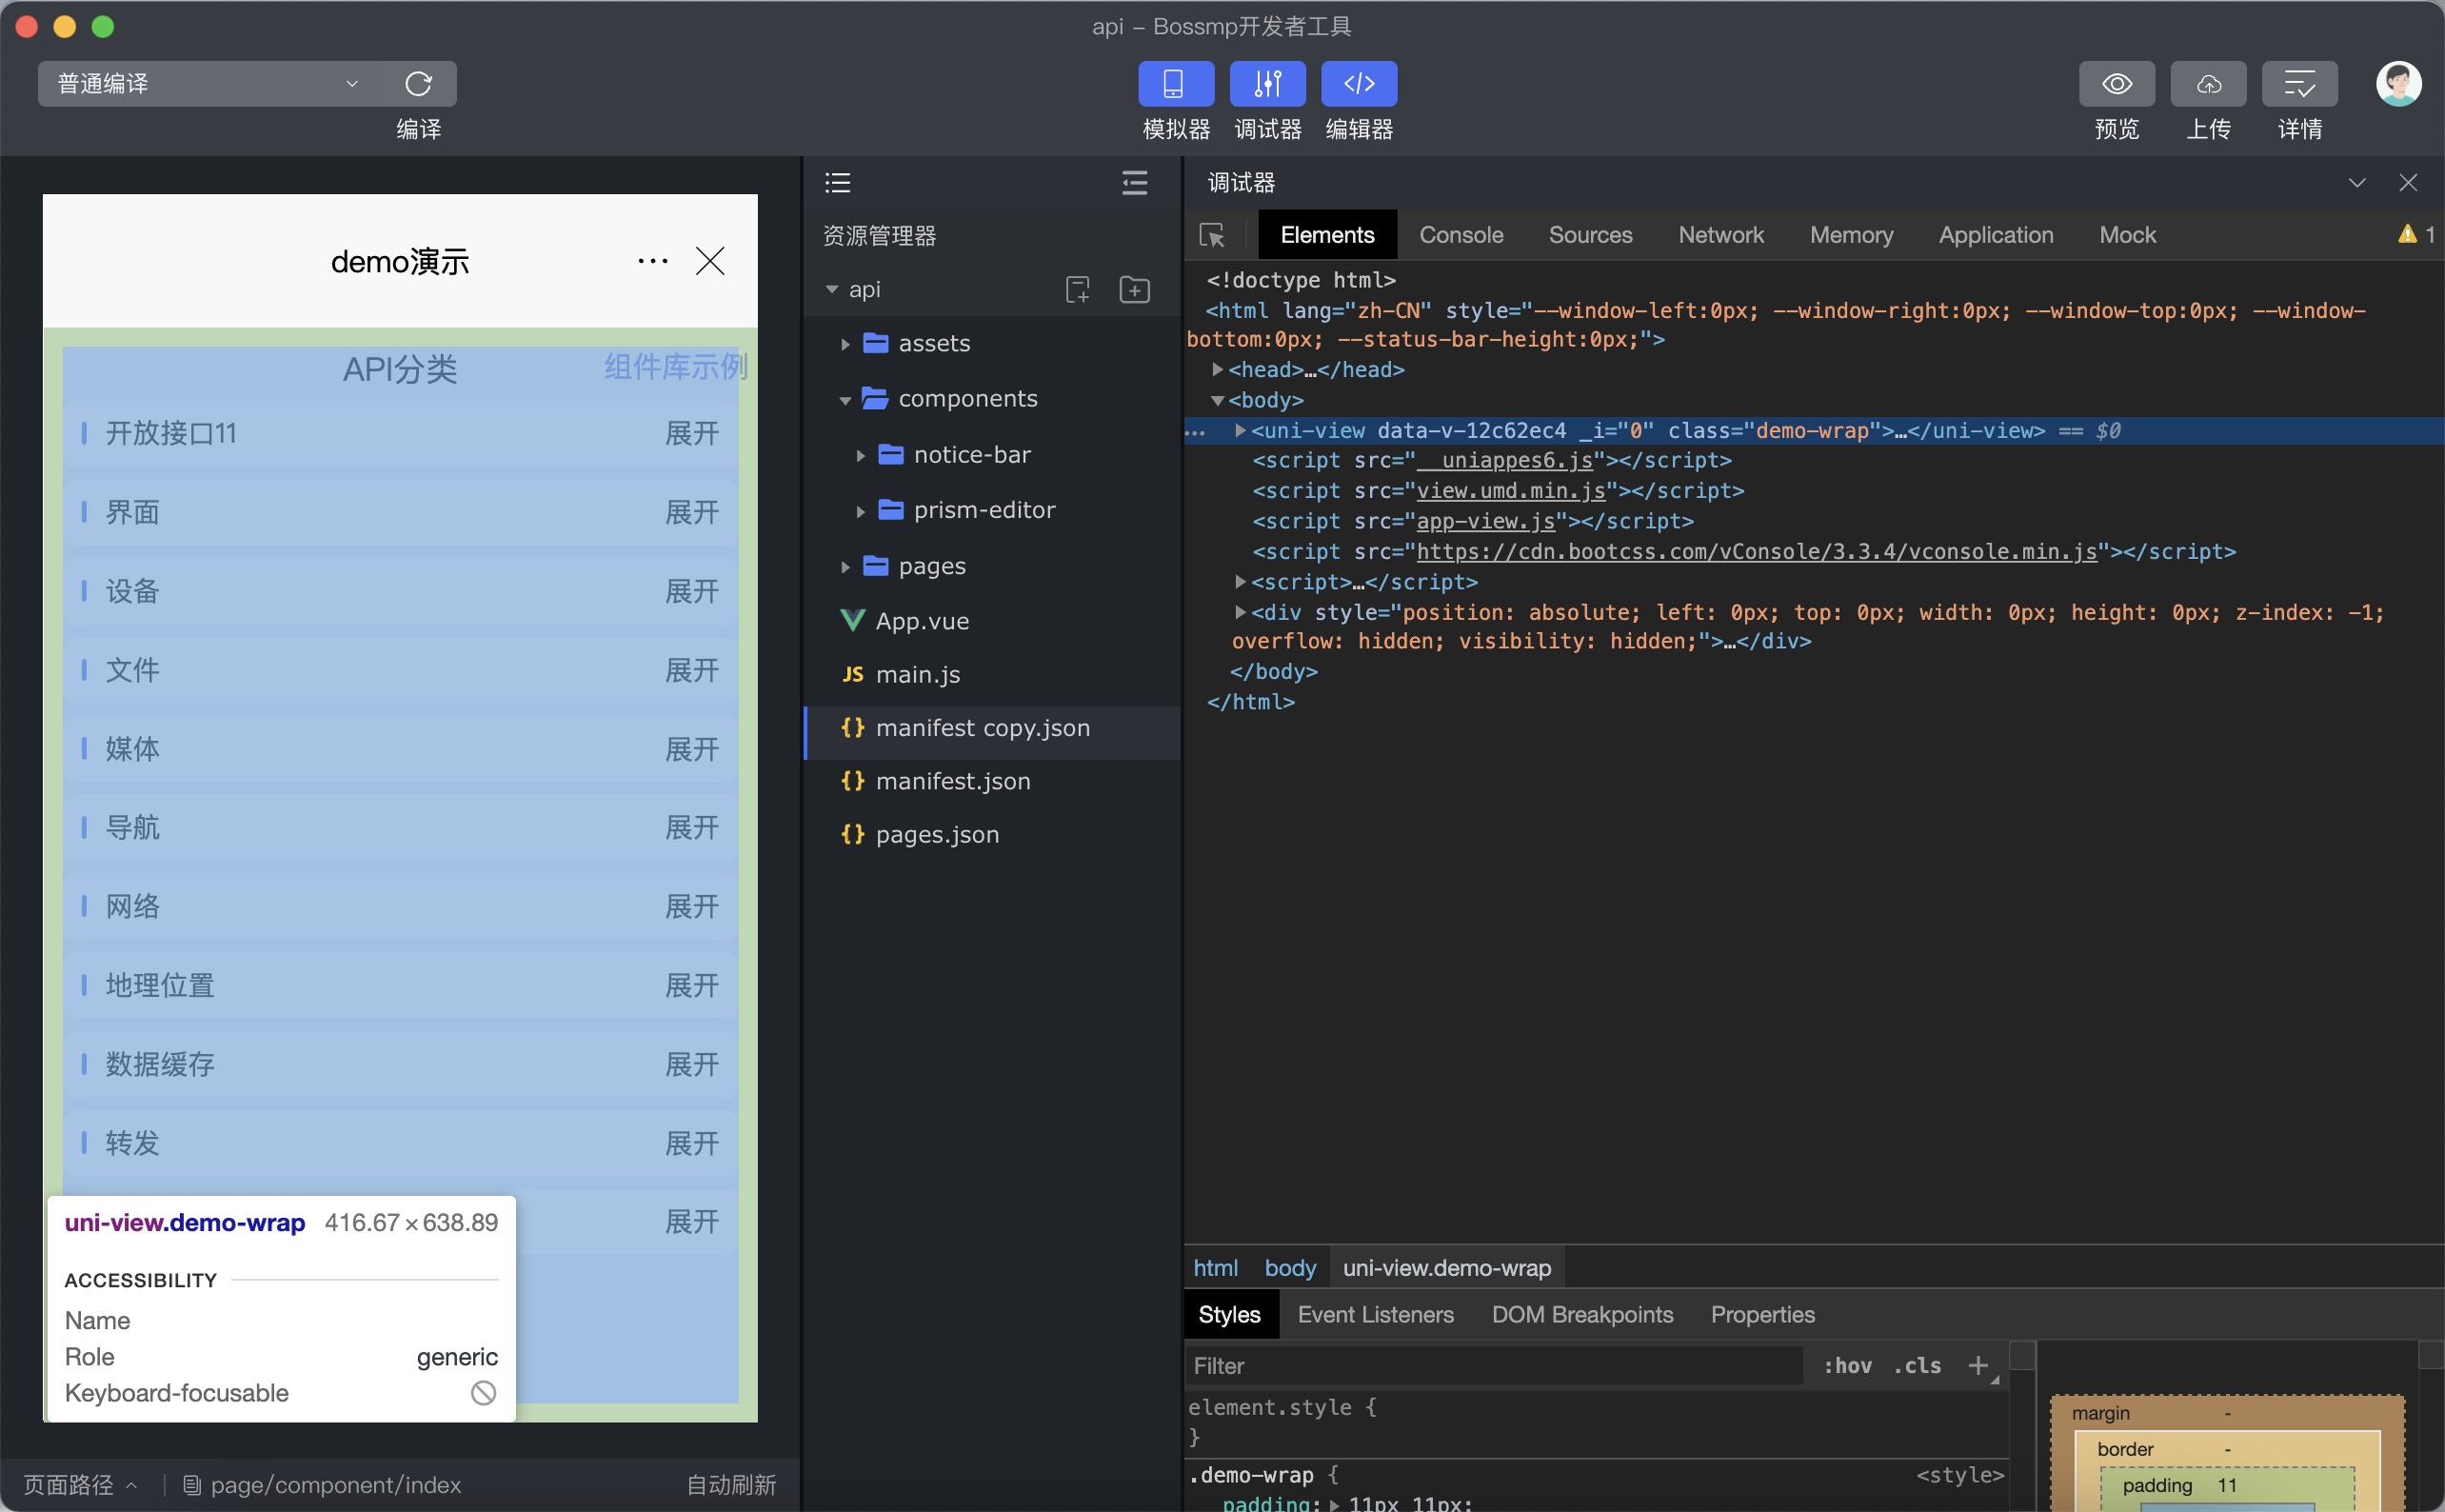Expand the 设备 category

[x=692, y=591]
